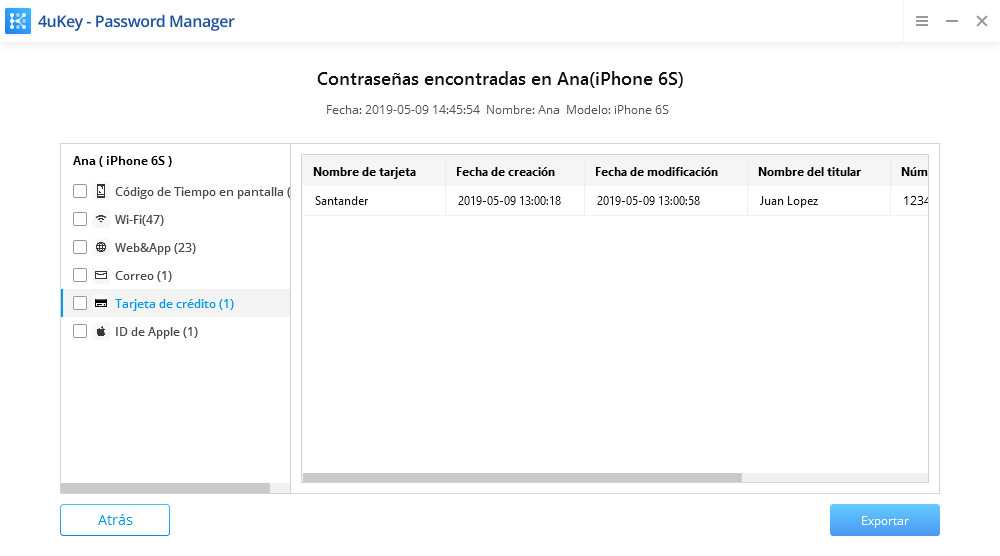Click the truncated Núm column header
Image resolution: width=1000 pixels, height=556 pixels.
tap(909, 171)
